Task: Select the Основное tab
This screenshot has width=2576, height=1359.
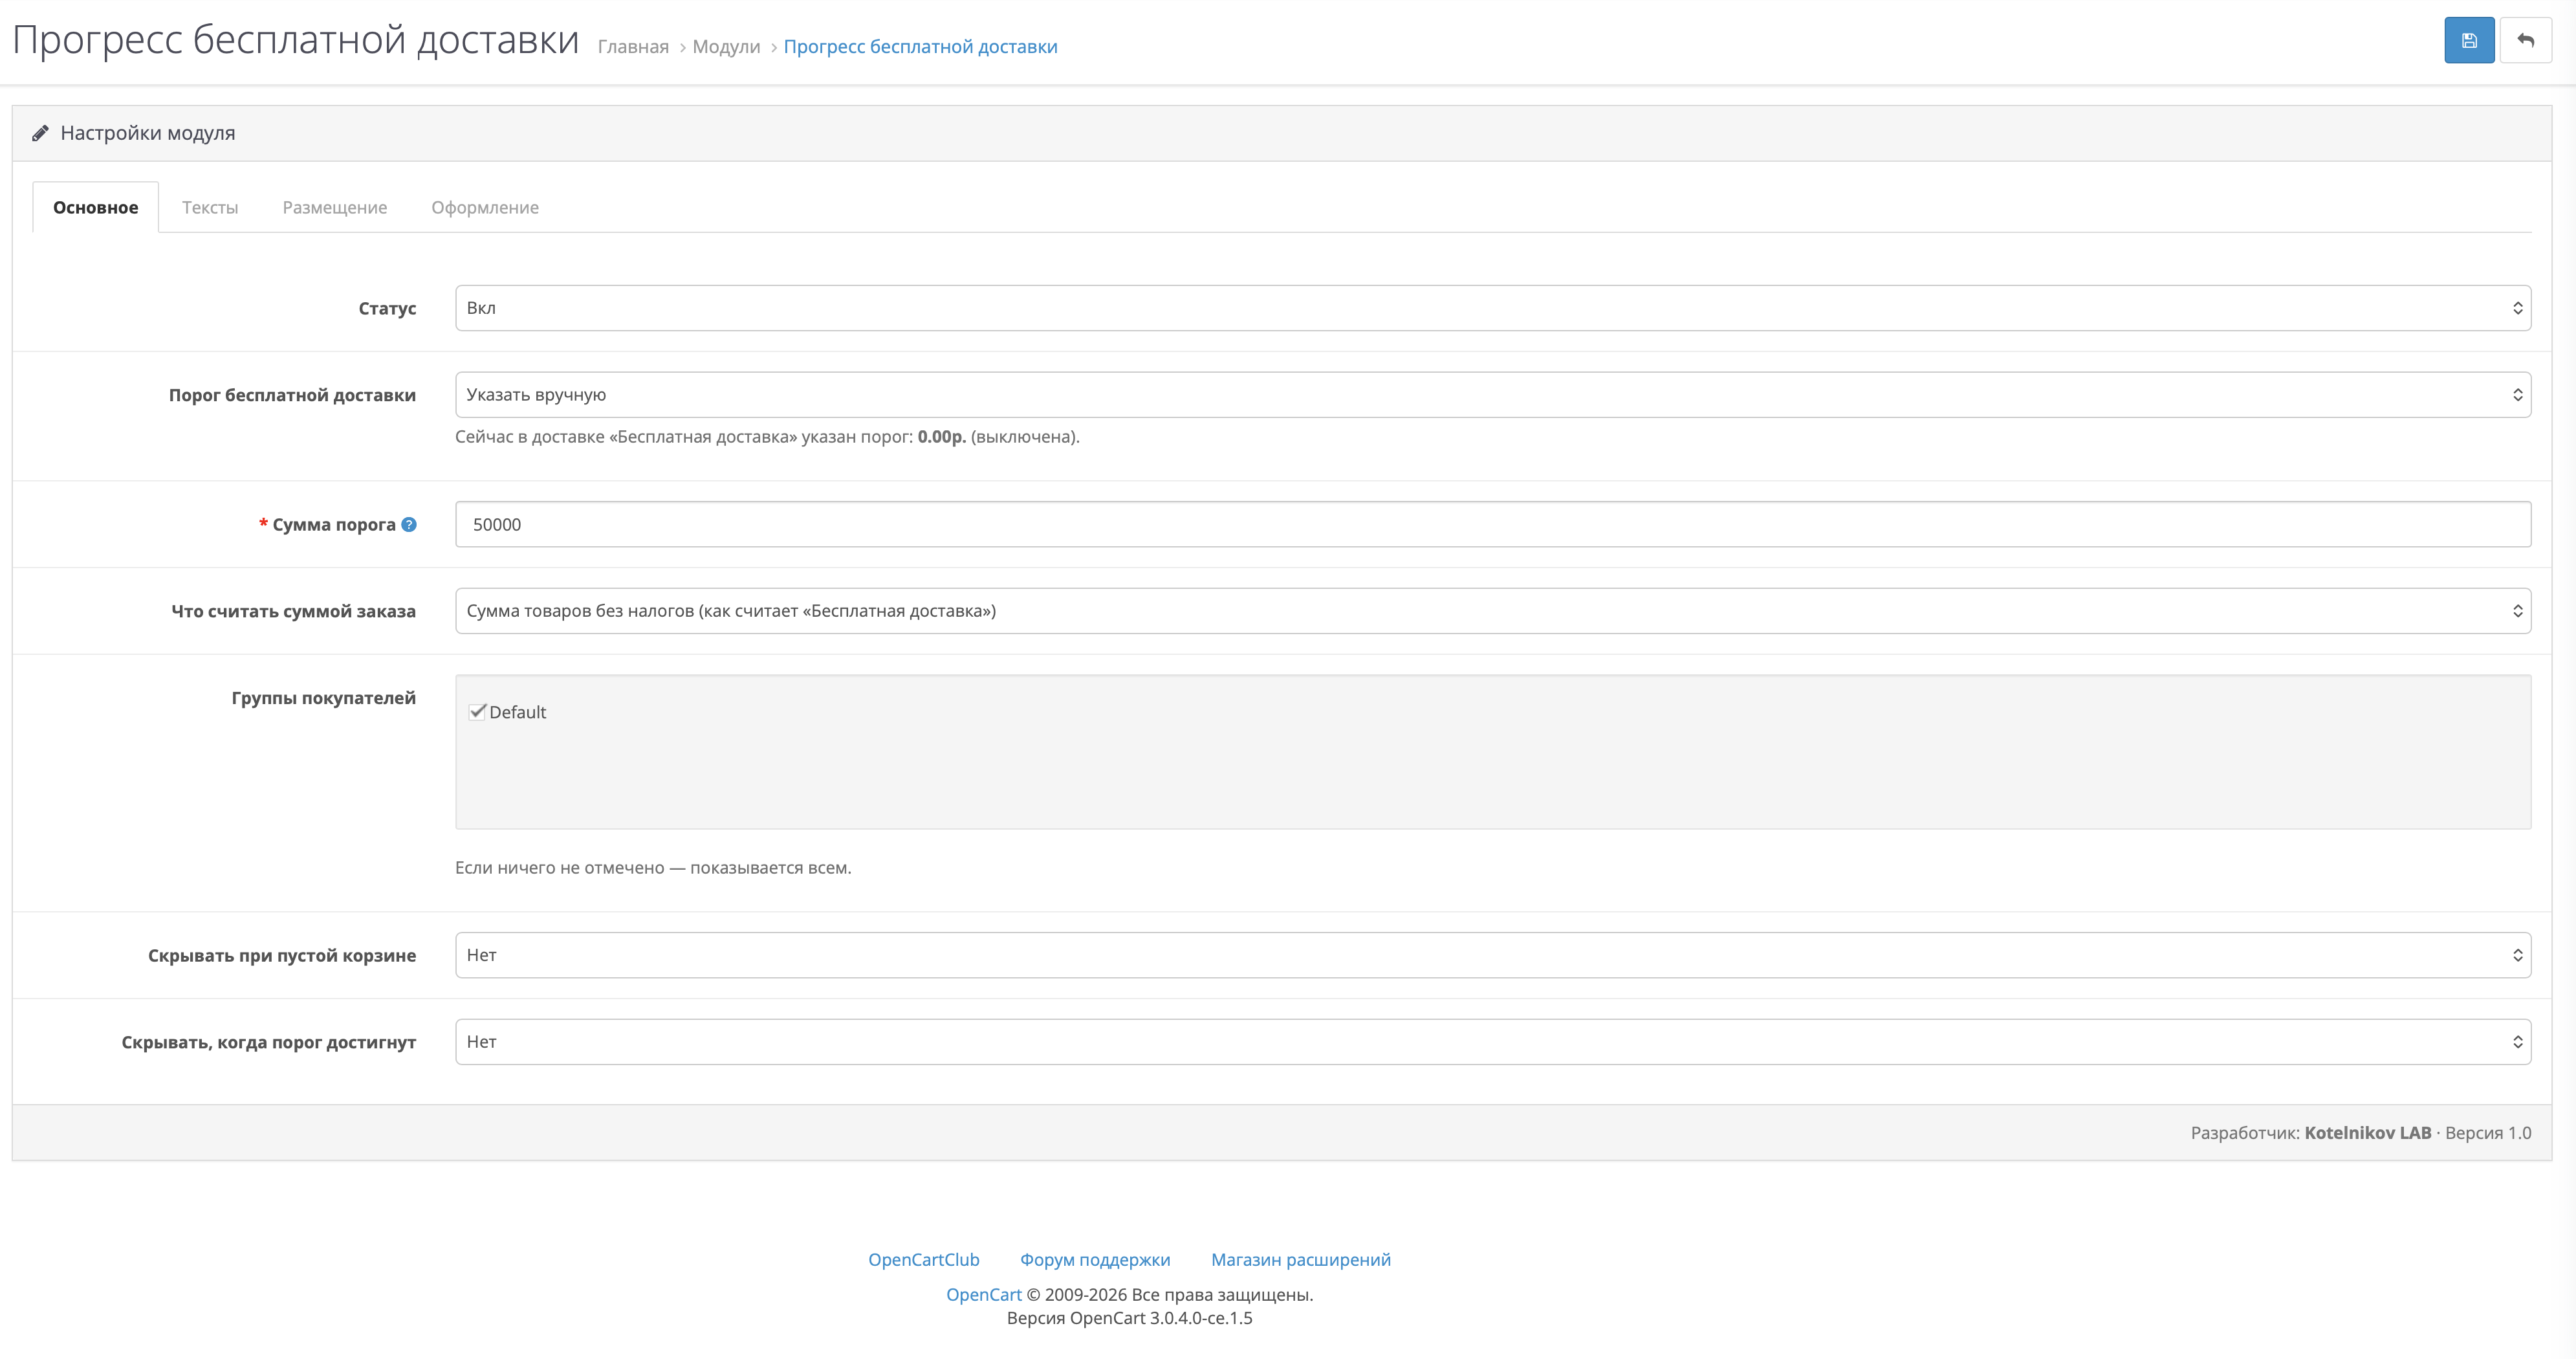Action: click(96, 207)
